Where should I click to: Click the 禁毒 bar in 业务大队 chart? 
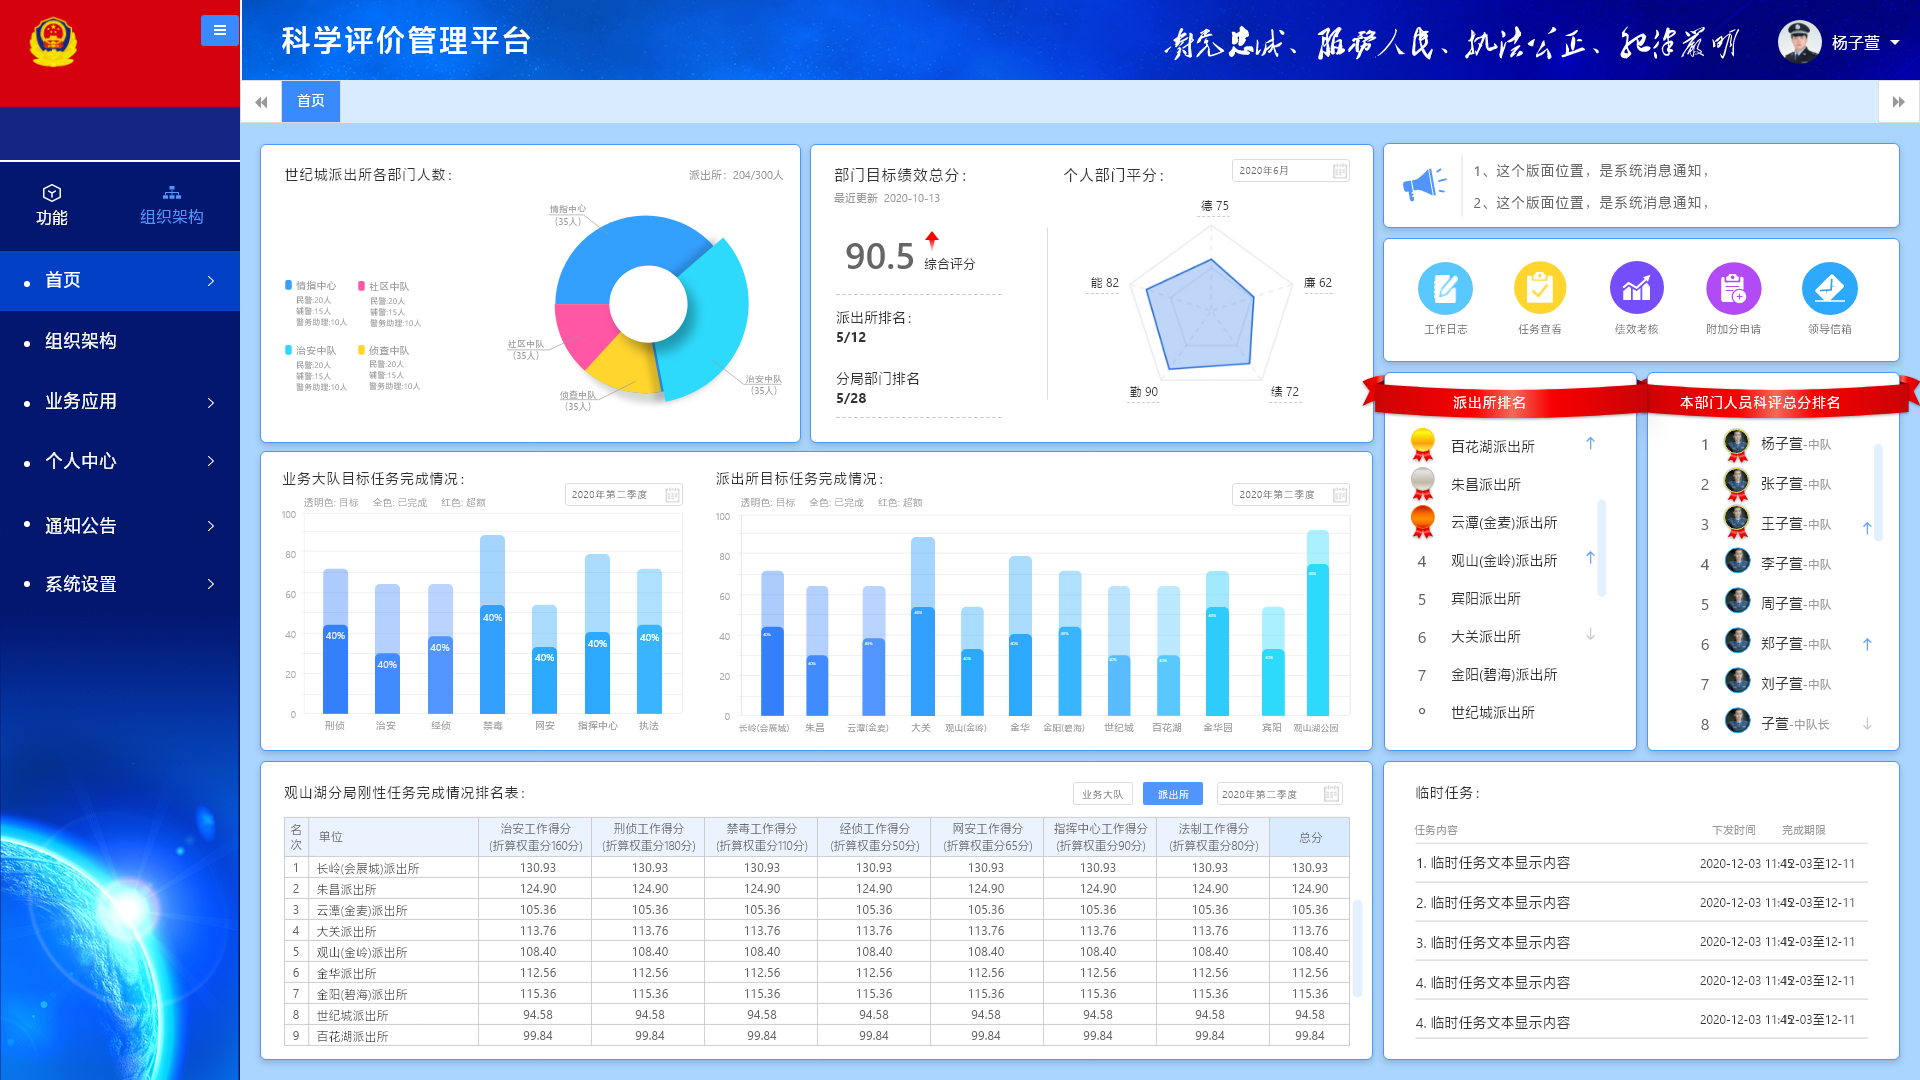(492, 624)
